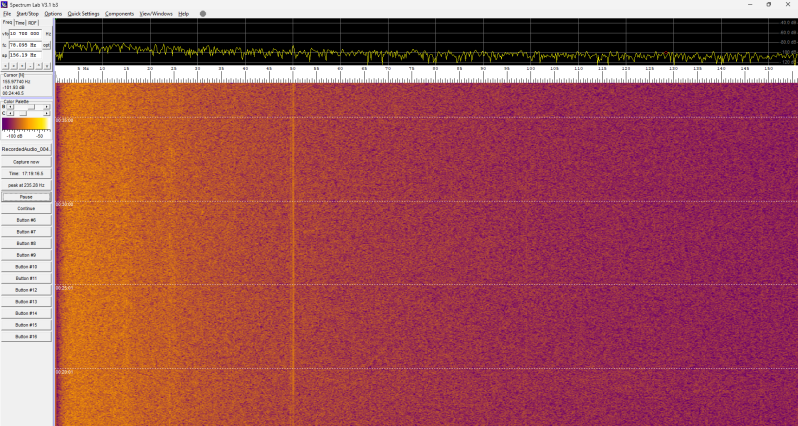
Task: Restore down the Spectrum Lab window
Action: pos(768,4)
